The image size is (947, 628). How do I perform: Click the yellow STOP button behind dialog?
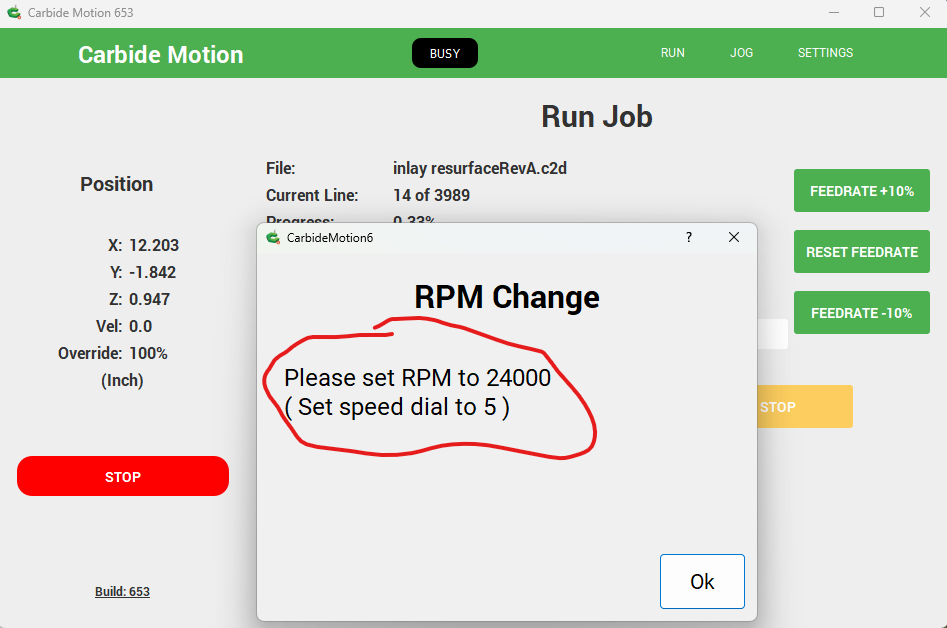(803, 407)
